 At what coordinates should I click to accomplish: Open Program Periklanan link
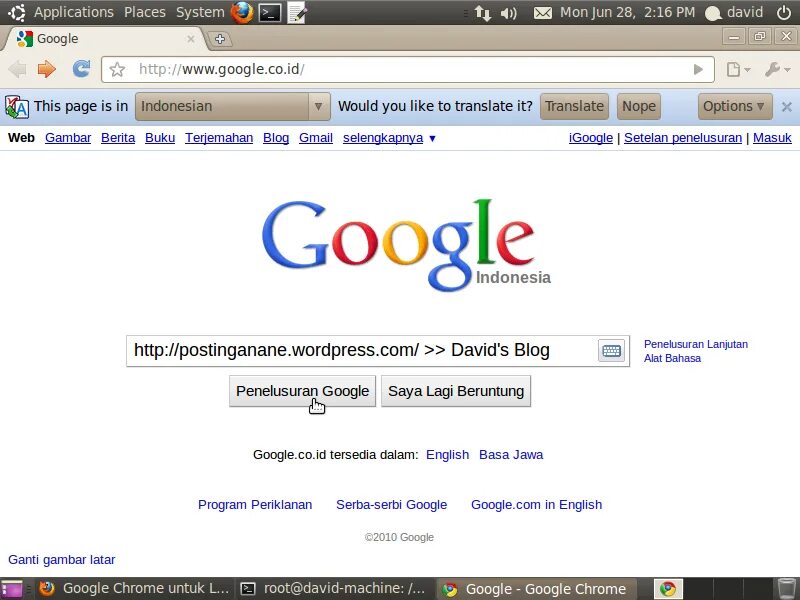pyautogui.click(x=255, y=505)
